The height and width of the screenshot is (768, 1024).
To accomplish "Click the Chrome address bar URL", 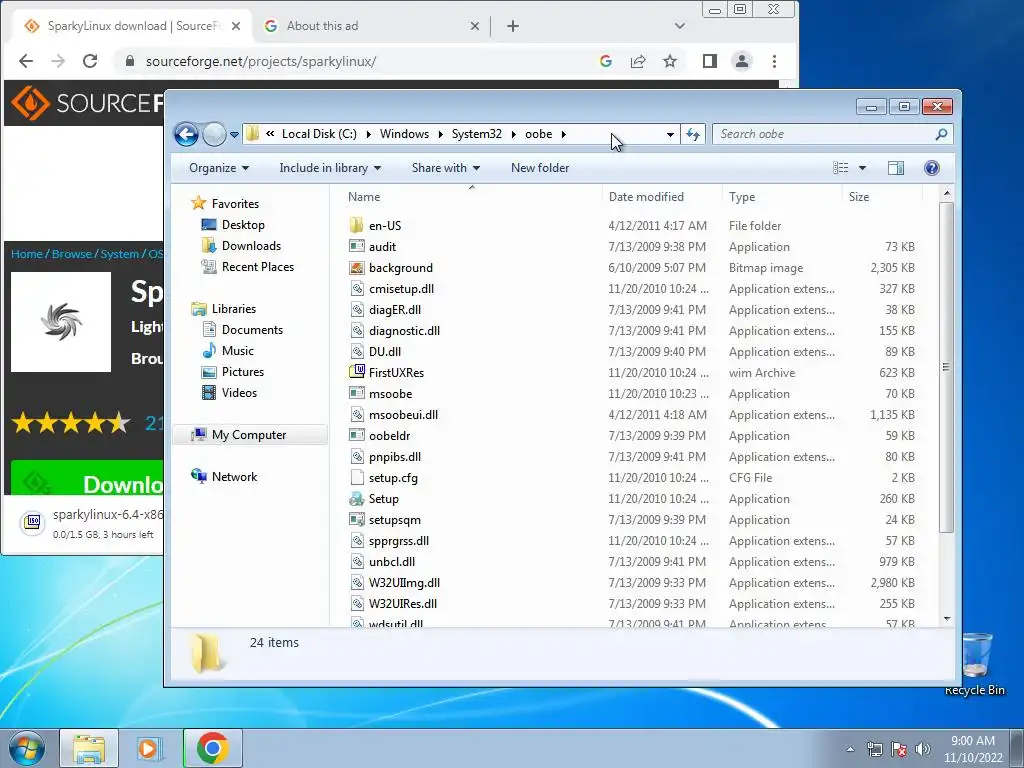I will click(261, 61).
